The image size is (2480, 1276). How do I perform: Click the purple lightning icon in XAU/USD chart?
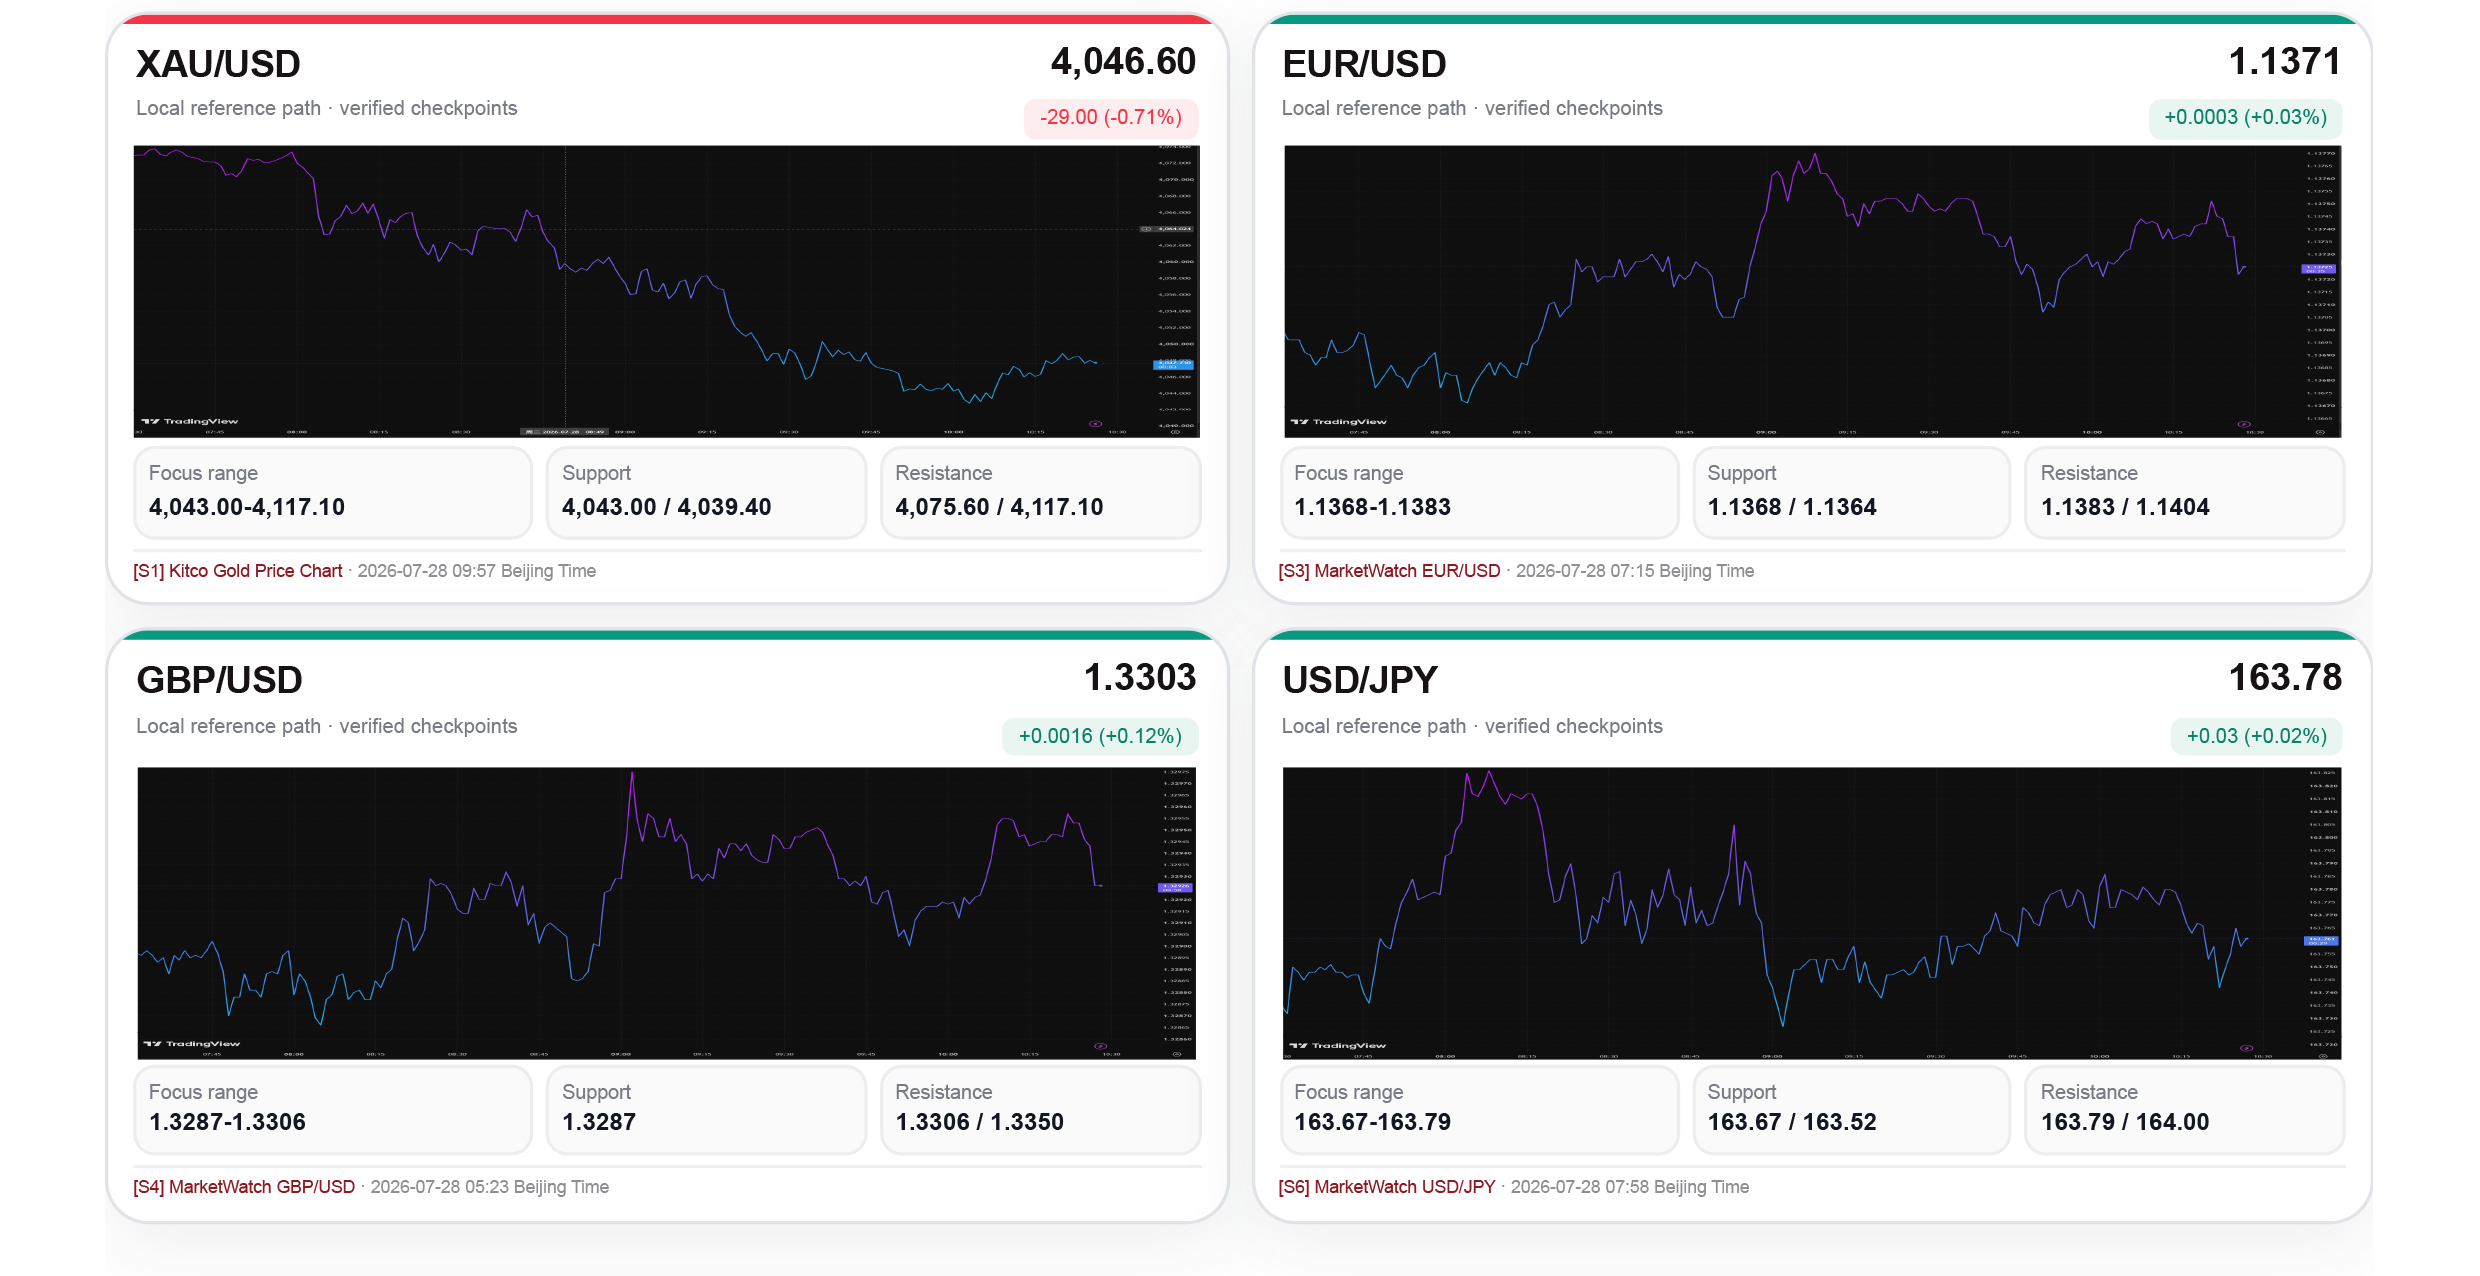click(1095, 423)
